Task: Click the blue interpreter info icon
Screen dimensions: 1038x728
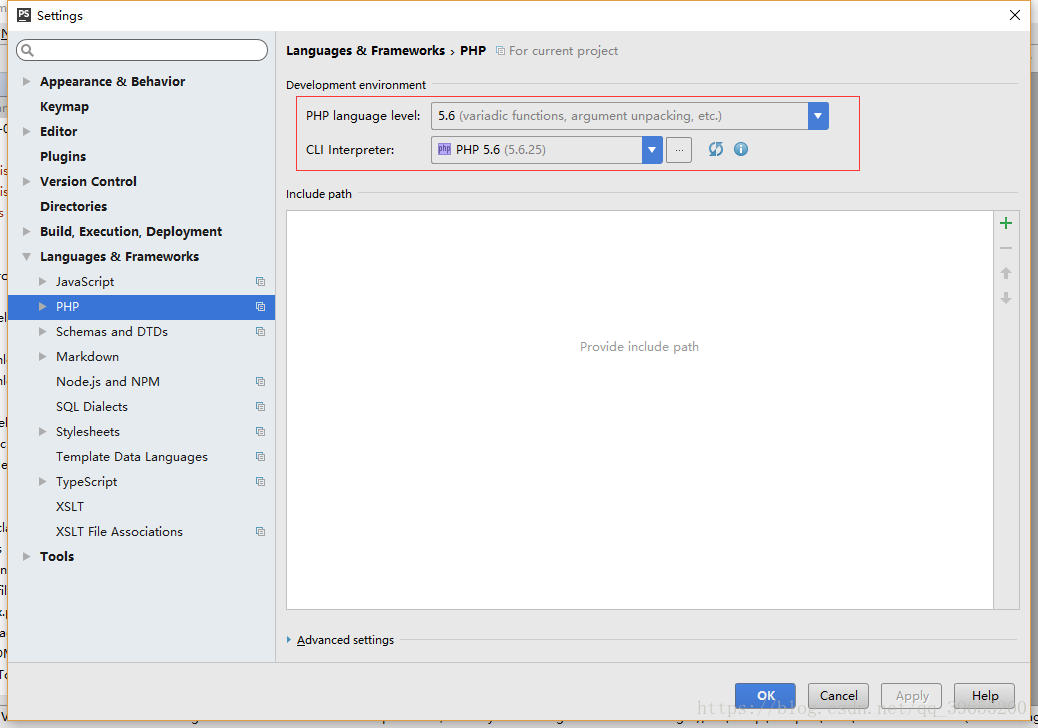Action: pos(741,149)
